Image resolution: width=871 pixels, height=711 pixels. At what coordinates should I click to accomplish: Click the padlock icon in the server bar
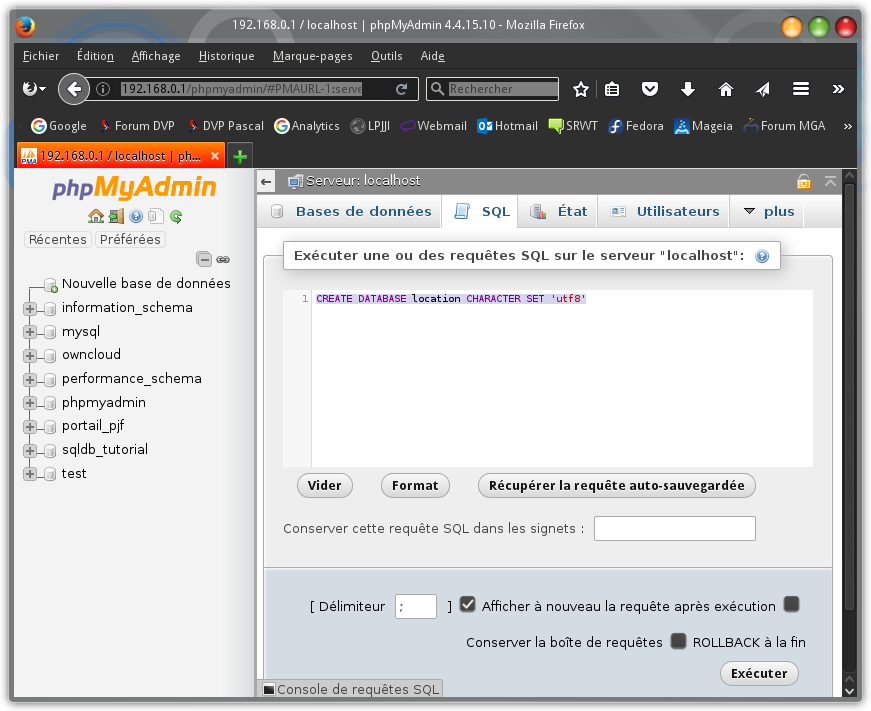pos(803,181)
